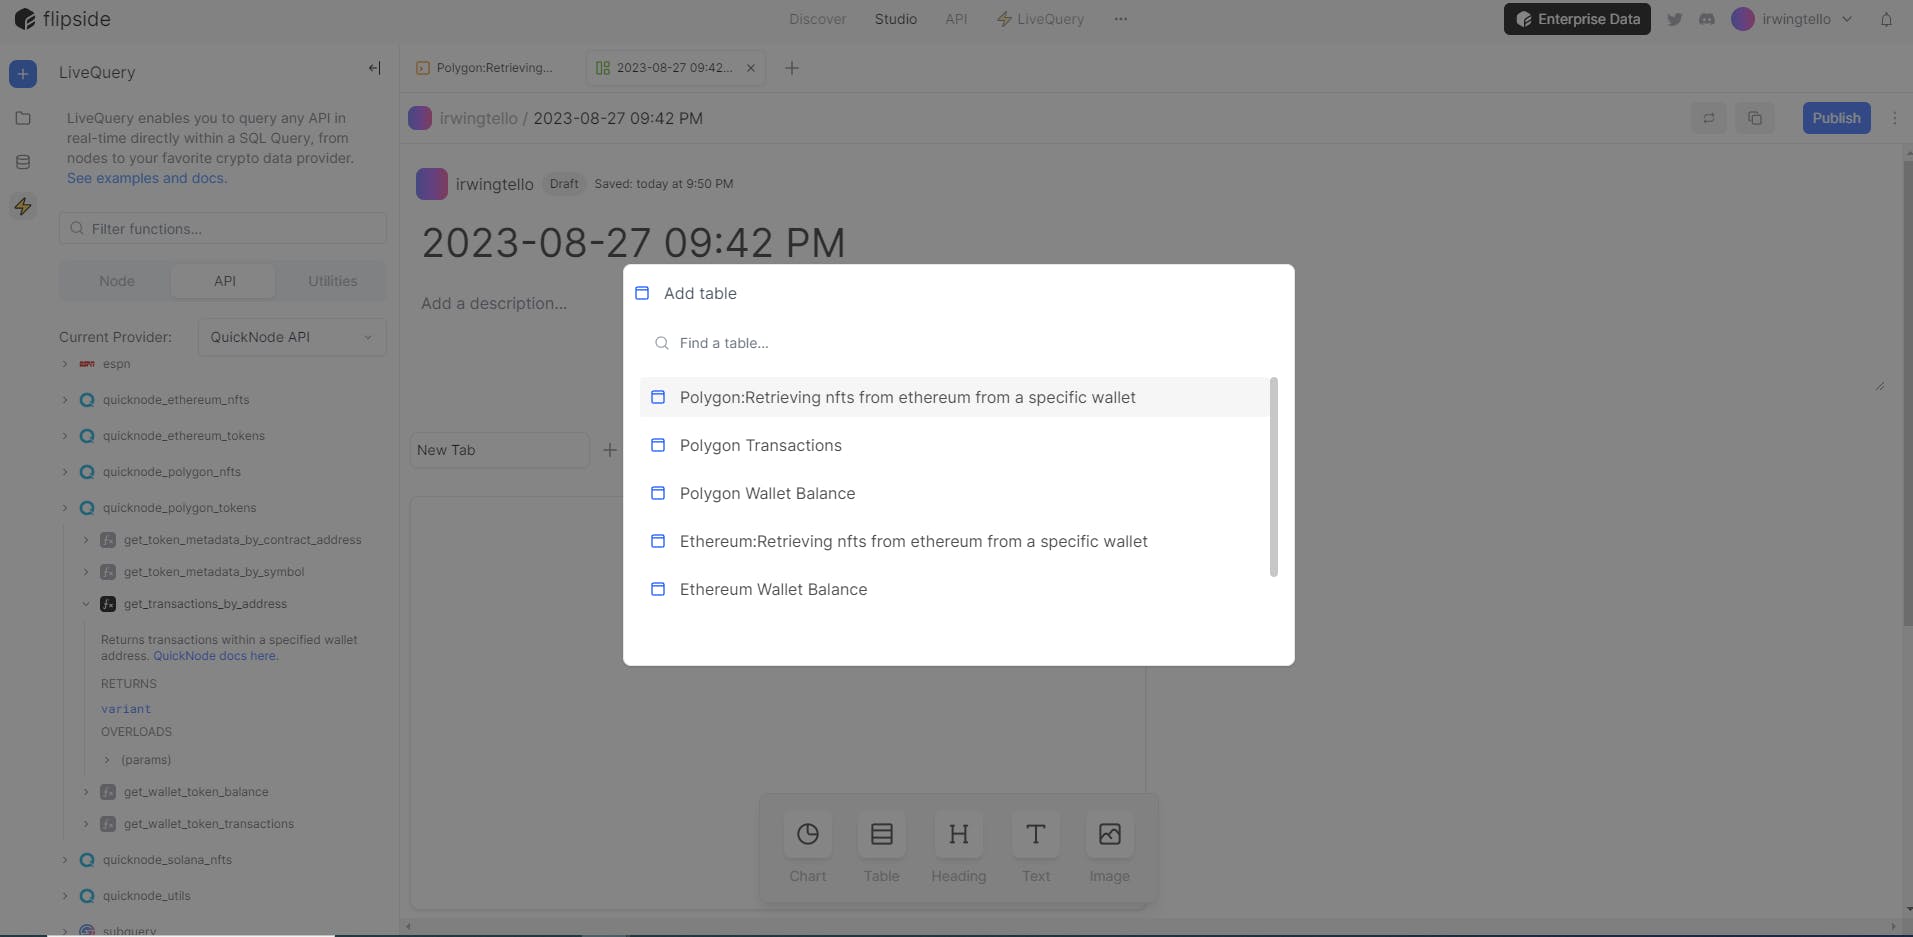Switch to the API tab
1913x937 pixels.
pos(225,281)
